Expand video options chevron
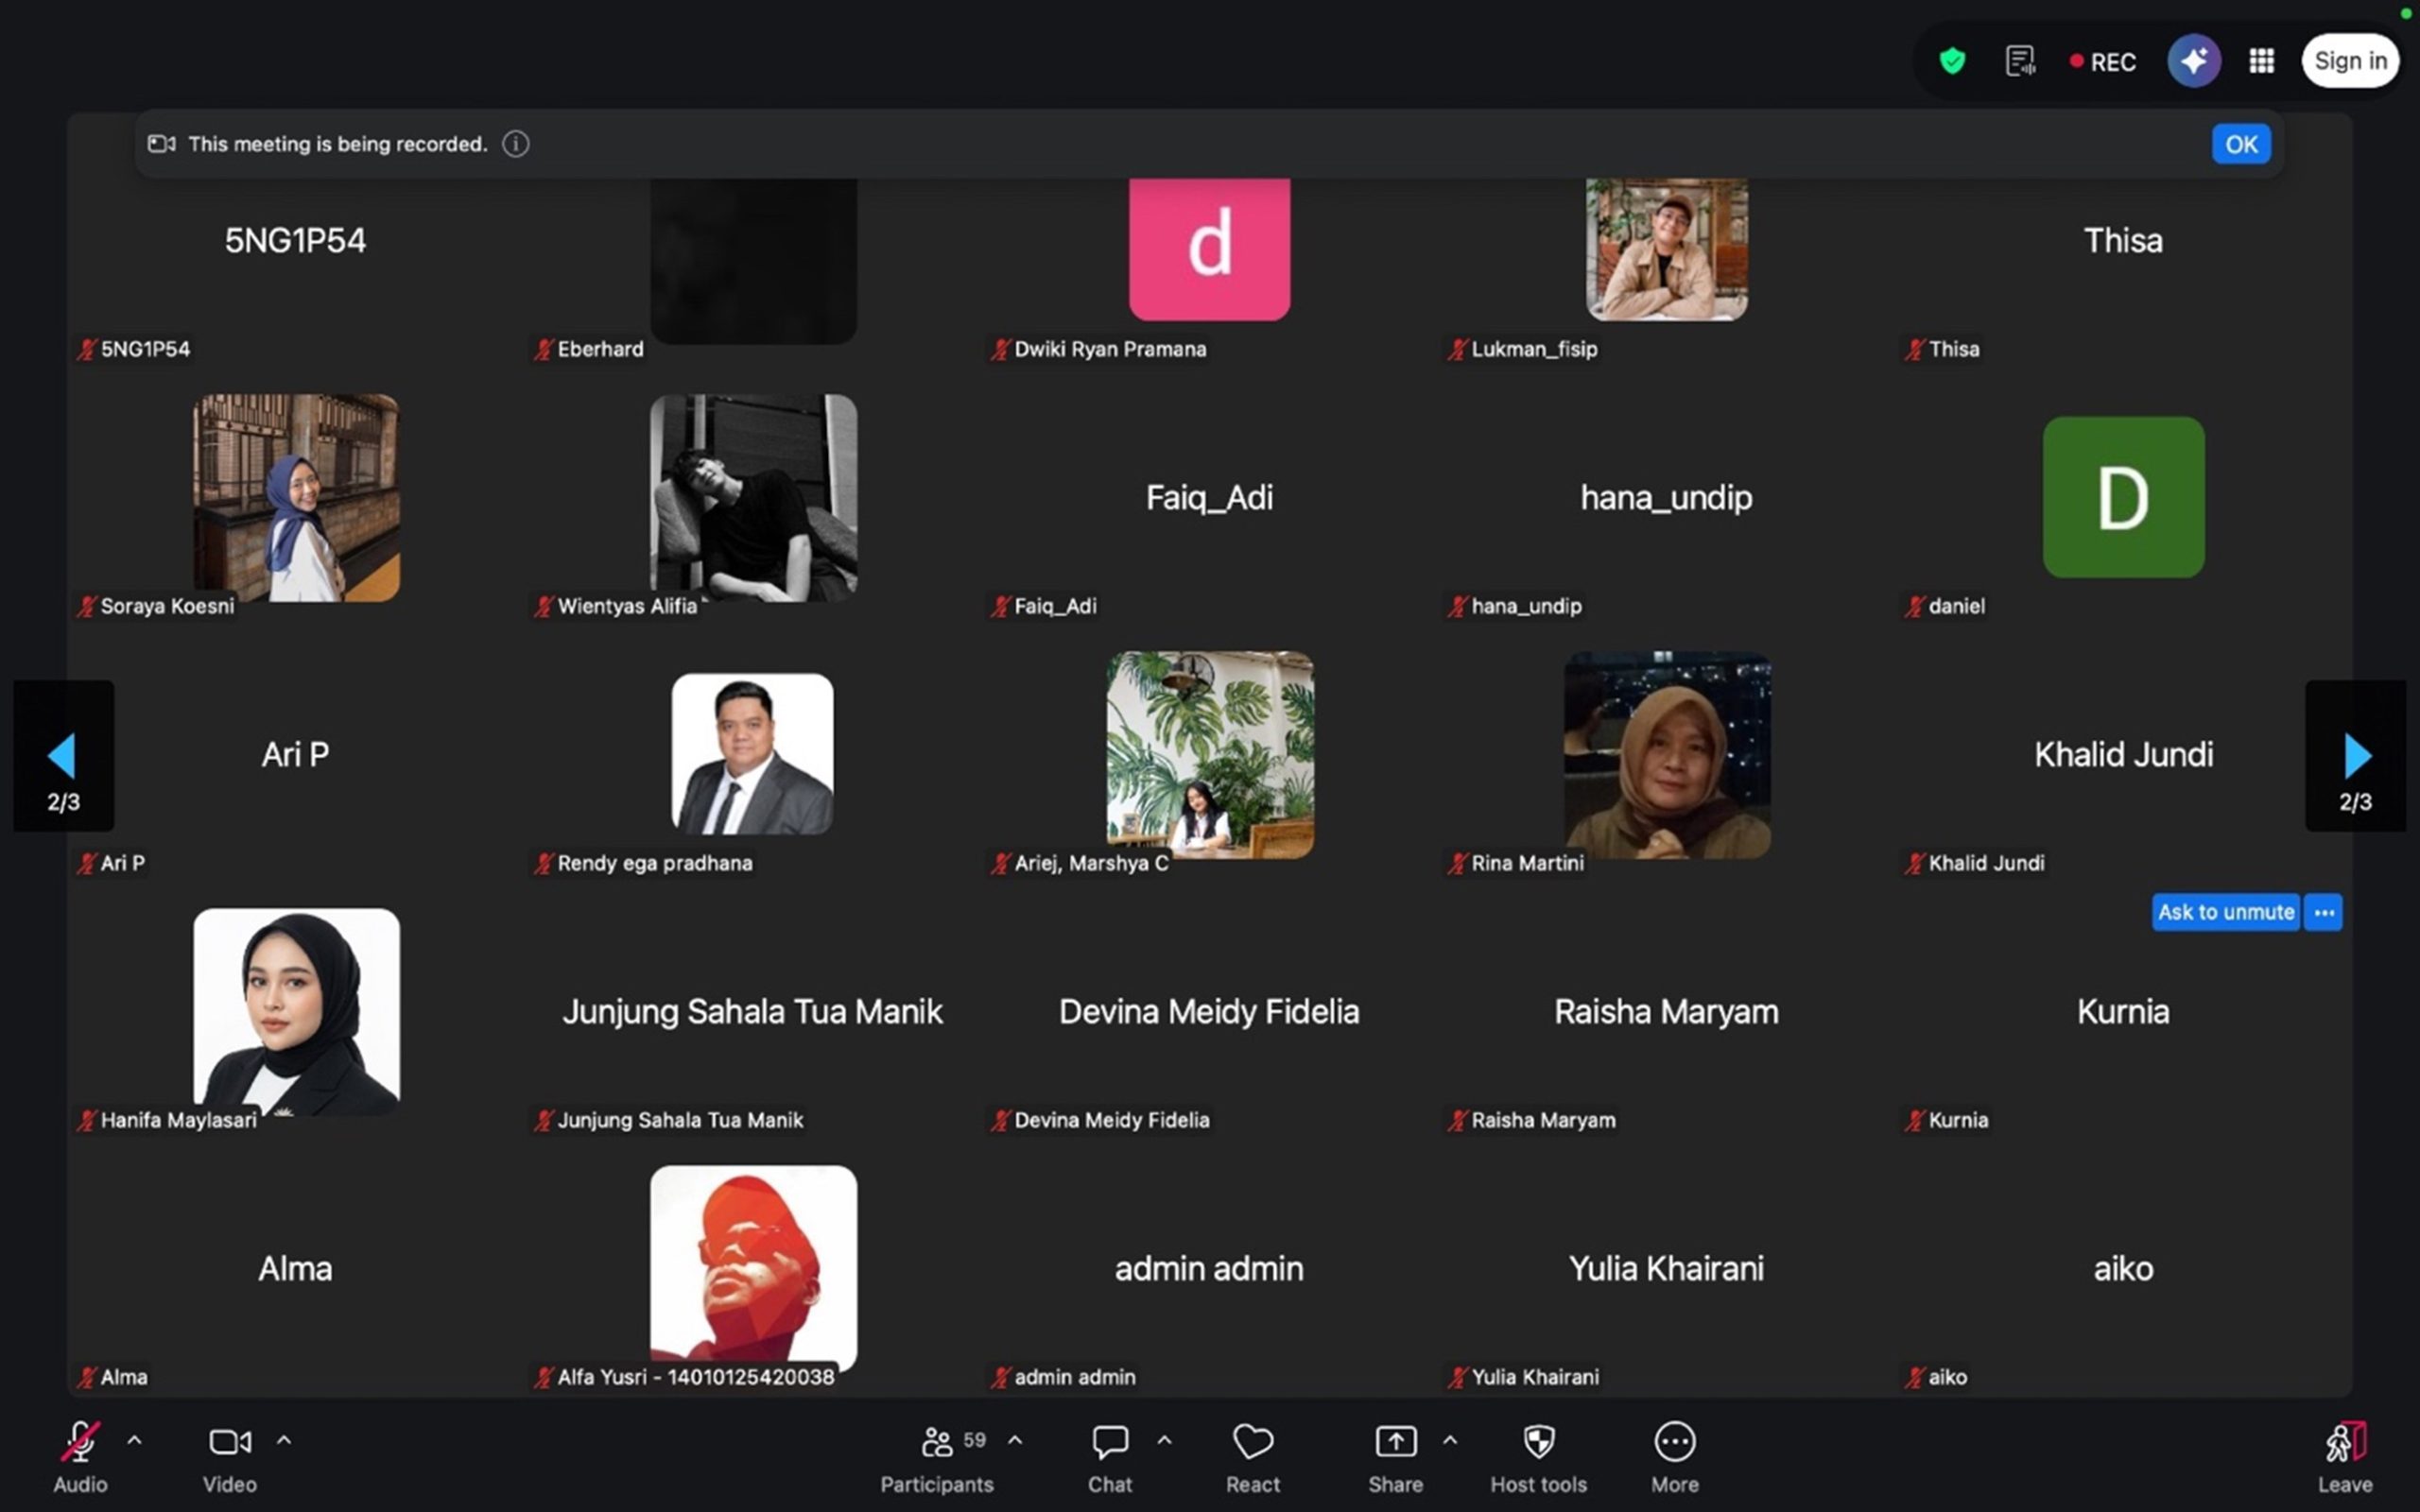 (284, 1440)
